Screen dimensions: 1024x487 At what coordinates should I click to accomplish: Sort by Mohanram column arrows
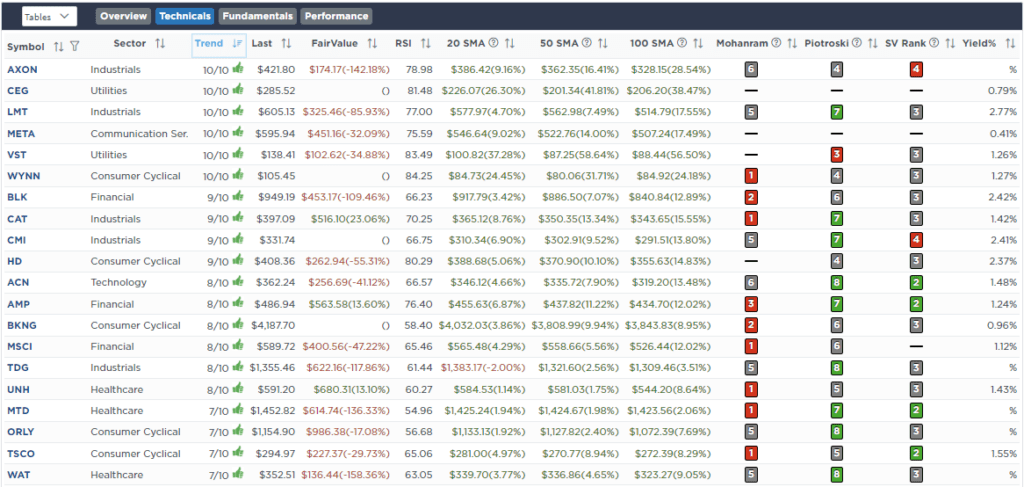(x=792, y=44)
